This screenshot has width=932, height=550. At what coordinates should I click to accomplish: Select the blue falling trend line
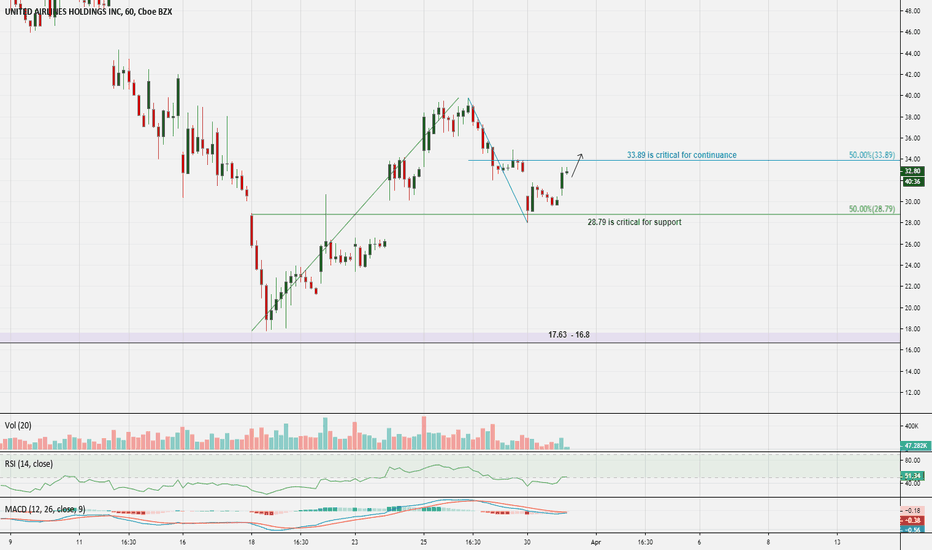click(498, 161)
